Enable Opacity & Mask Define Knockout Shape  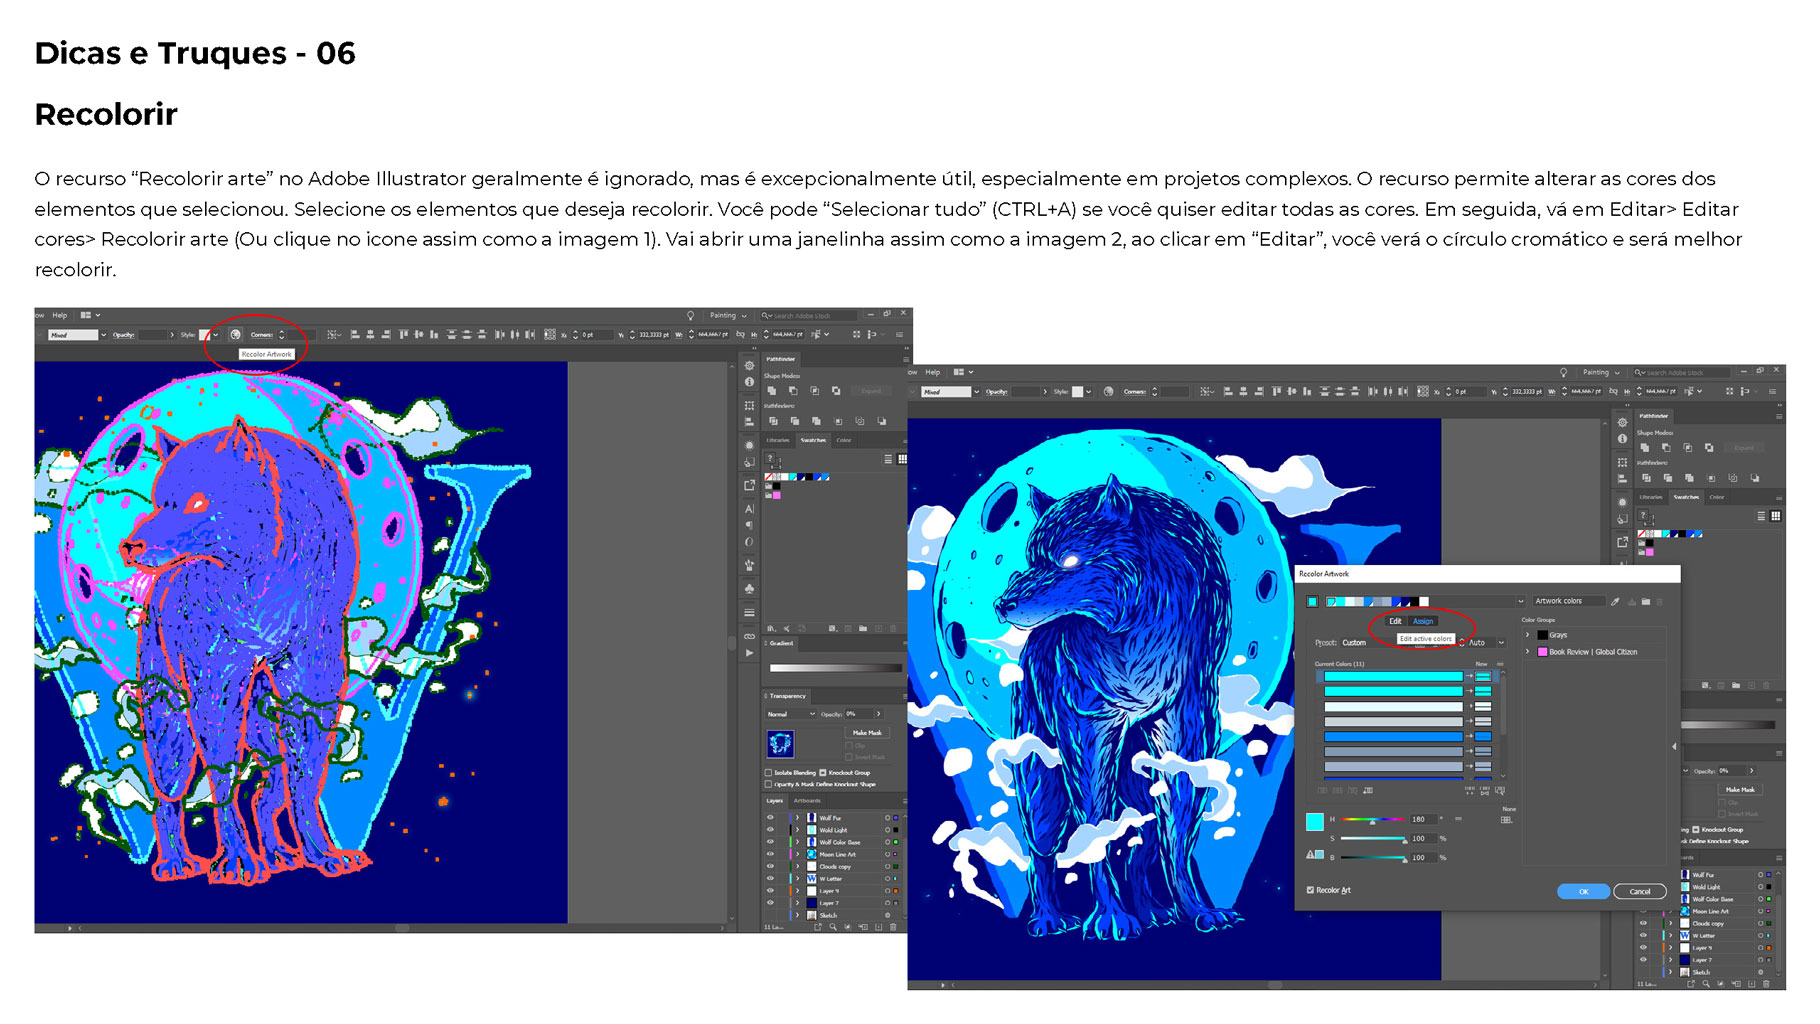768,784
